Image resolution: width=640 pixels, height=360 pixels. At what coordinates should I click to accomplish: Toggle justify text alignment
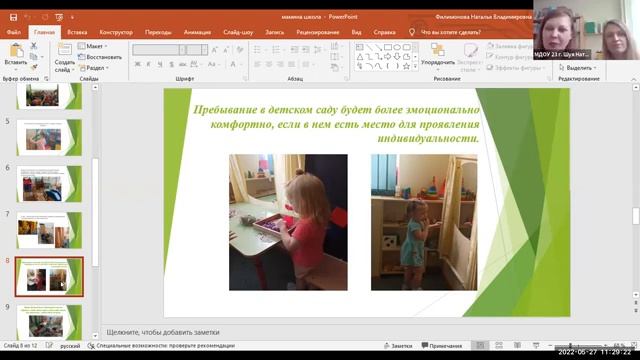(291, 64)
